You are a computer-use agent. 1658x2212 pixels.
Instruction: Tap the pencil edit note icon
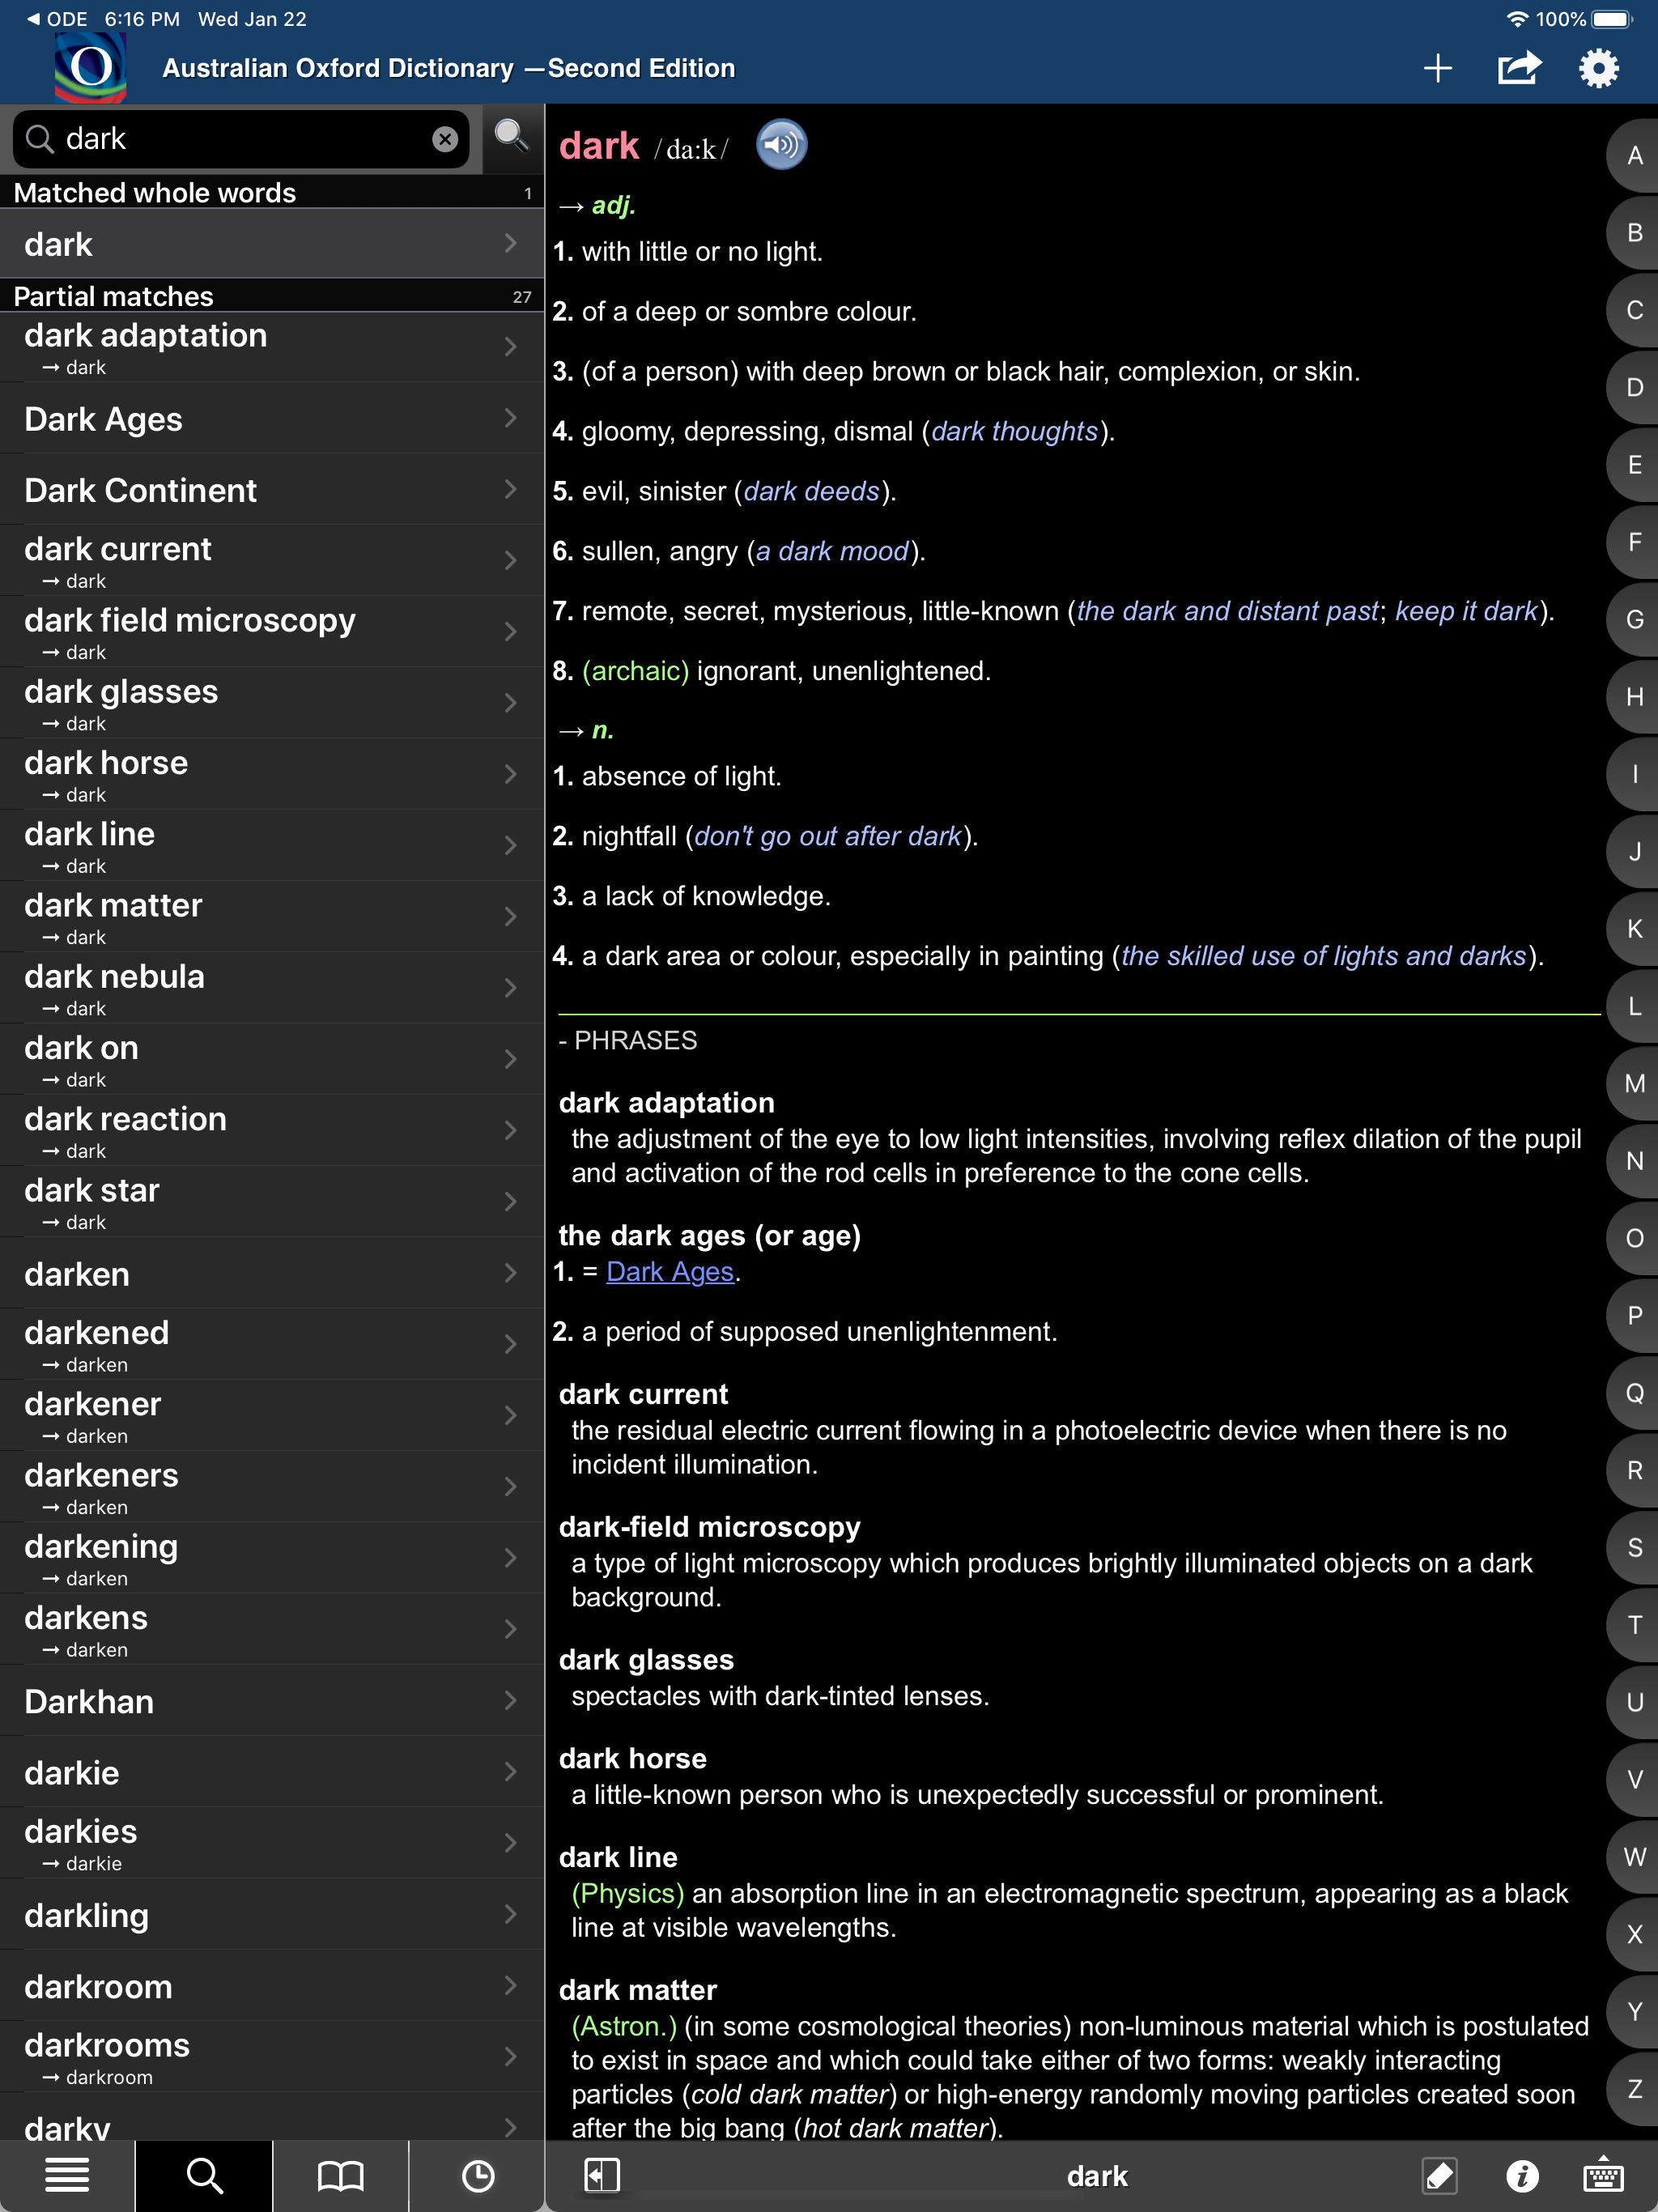[x=1439, y=2175]
